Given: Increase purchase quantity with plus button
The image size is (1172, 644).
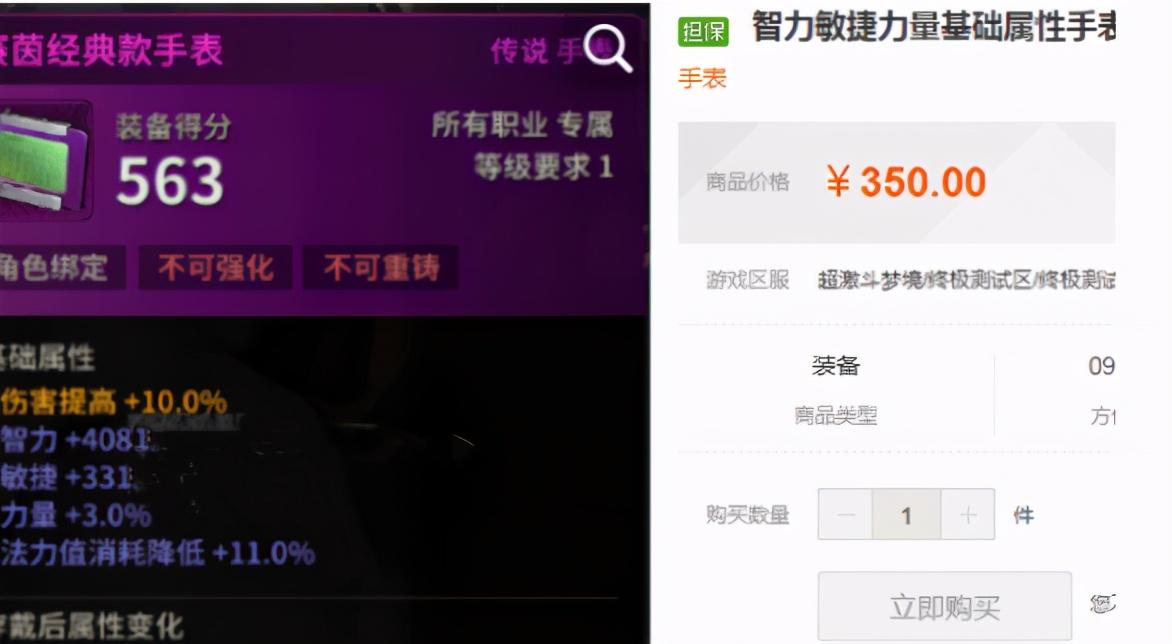Looking at the screenshot, I should coord(968,515).
